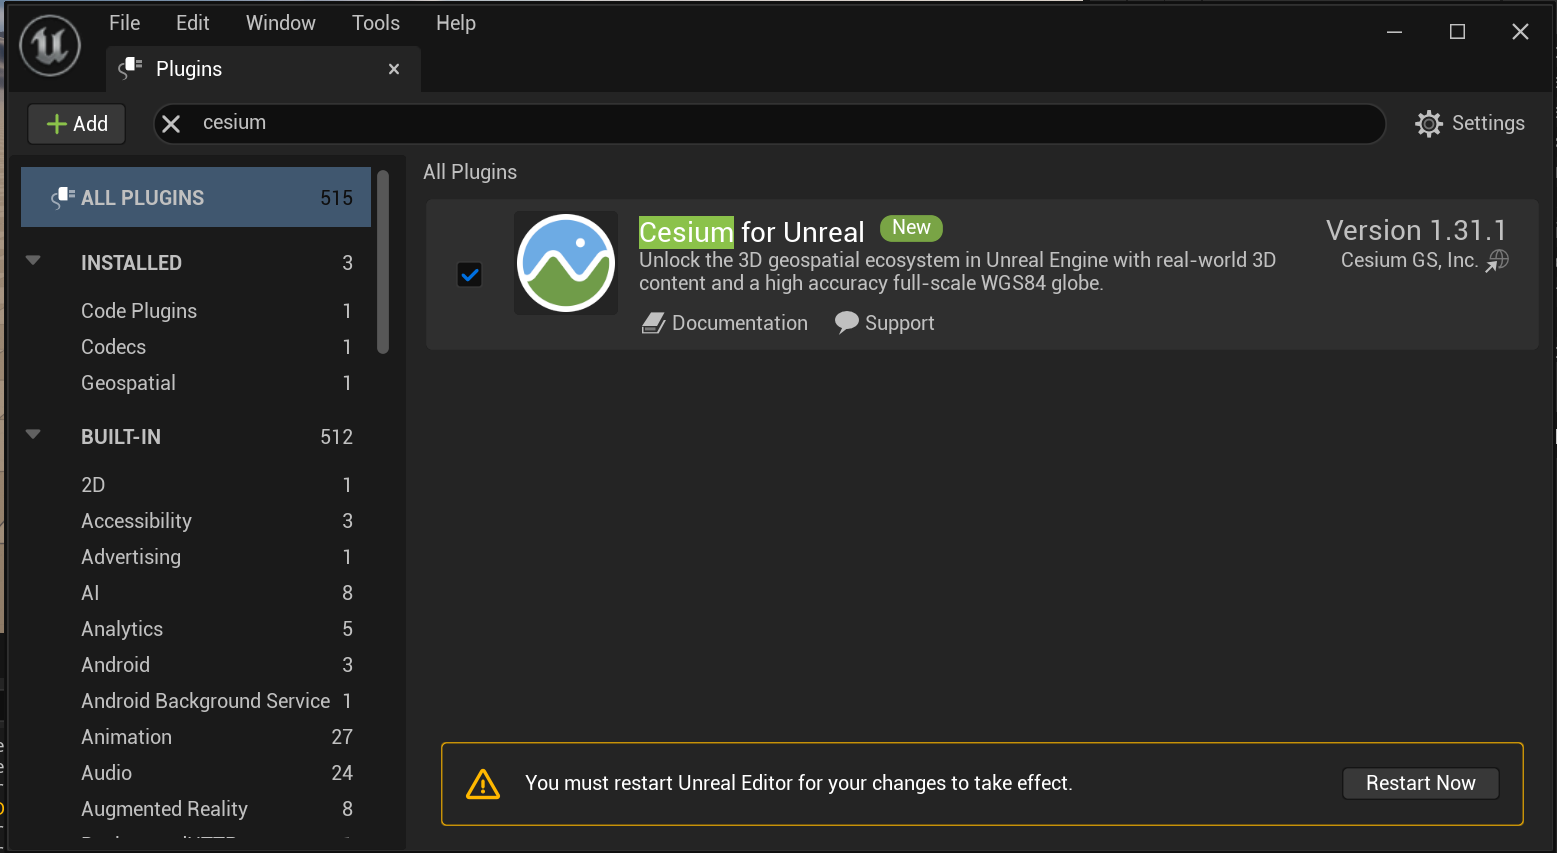Image resolution: width=1557 pixels, height=853 pixels.
Task: Click Restart Now button
Action: [1420, 783]
